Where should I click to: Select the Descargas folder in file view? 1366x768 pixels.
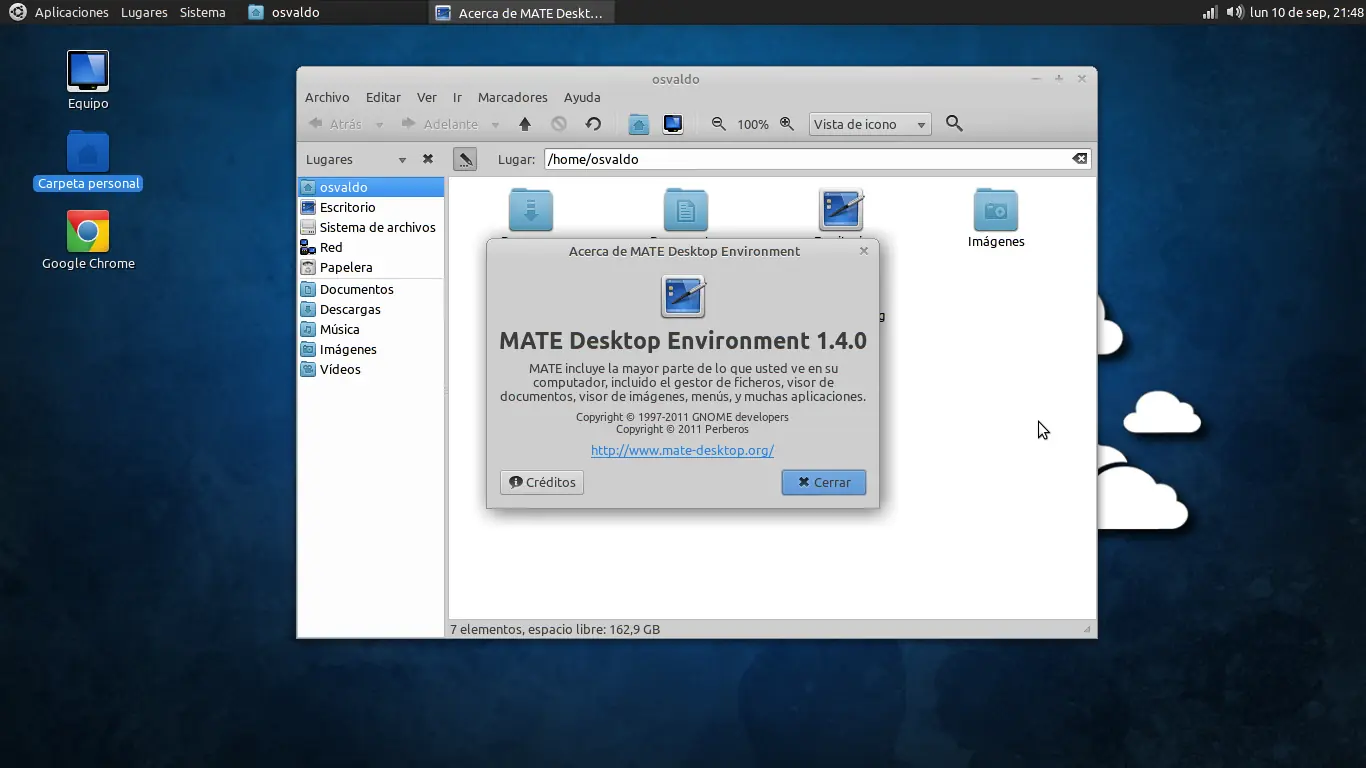(531, 211)
